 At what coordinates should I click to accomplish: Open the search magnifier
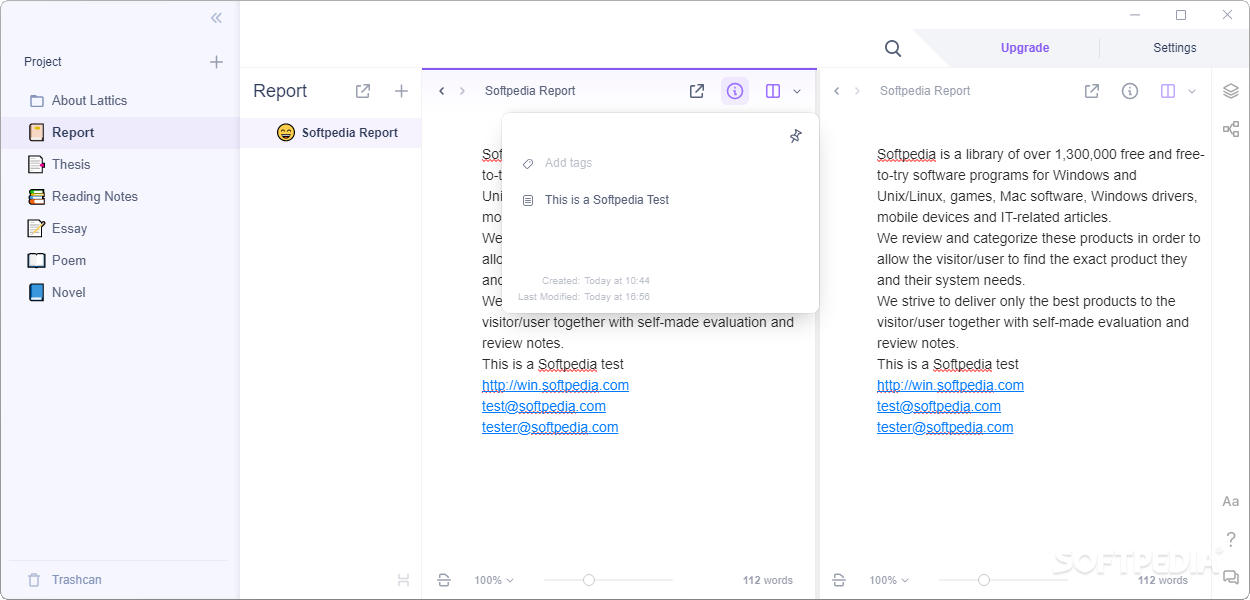(893, 48)
